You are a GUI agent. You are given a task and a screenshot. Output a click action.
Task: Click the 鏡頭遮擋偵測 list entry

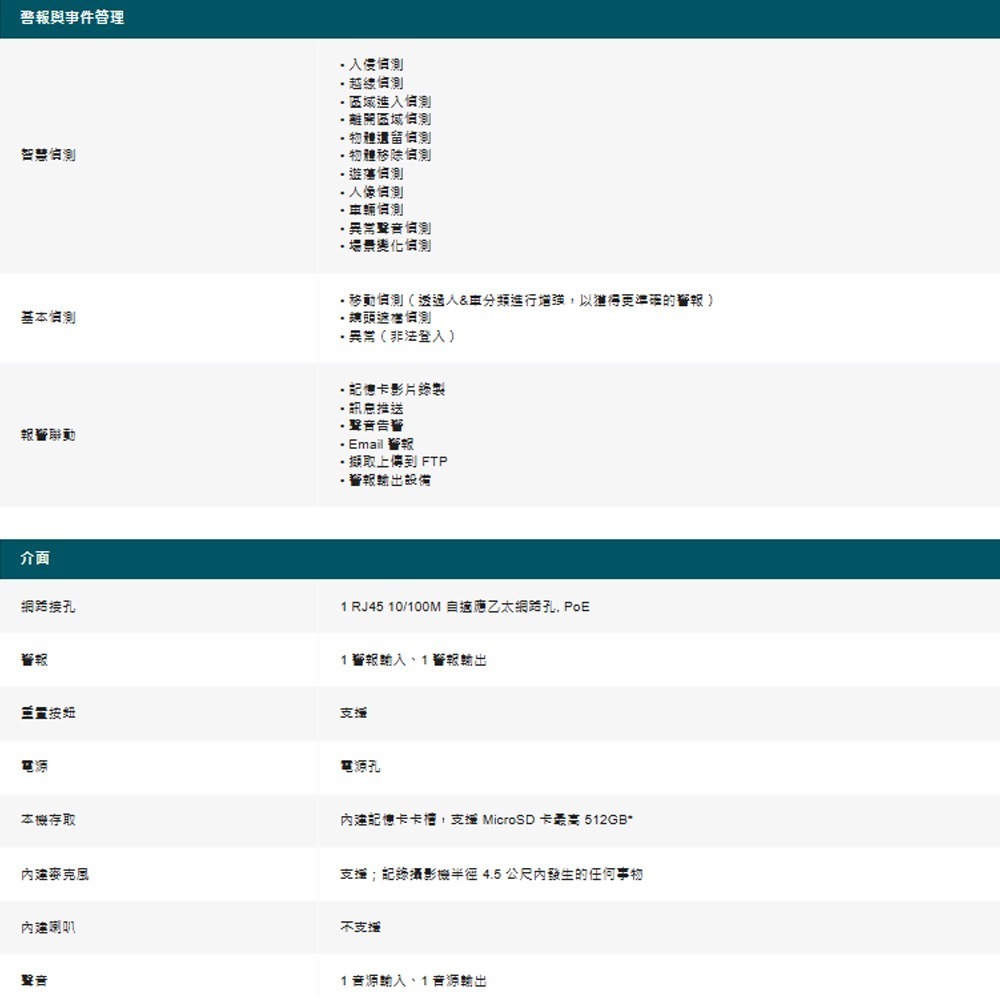390,318
